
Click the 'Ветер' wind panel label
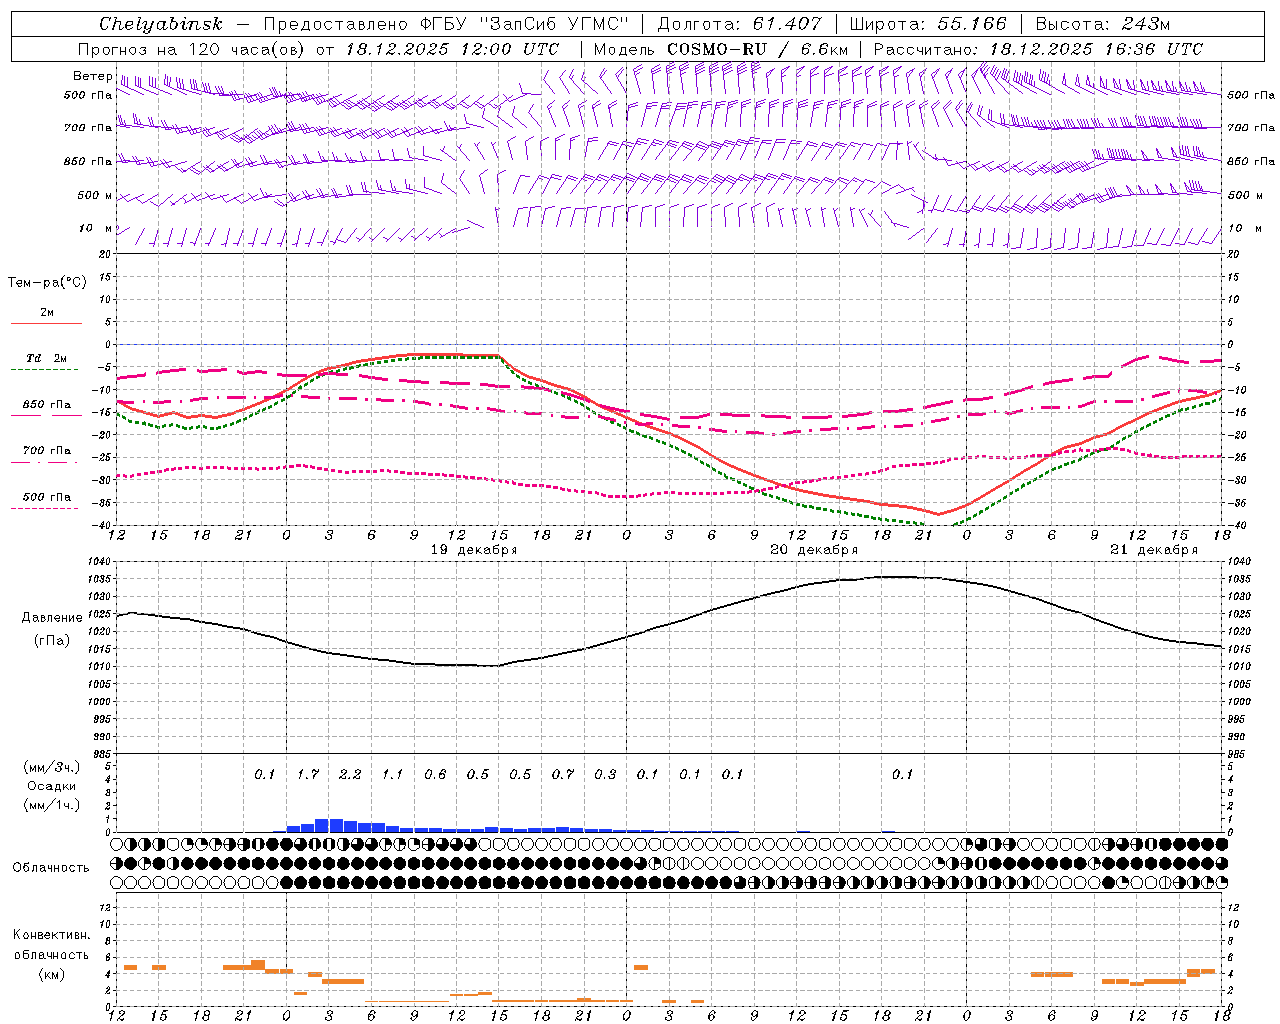tap(92, 76)
